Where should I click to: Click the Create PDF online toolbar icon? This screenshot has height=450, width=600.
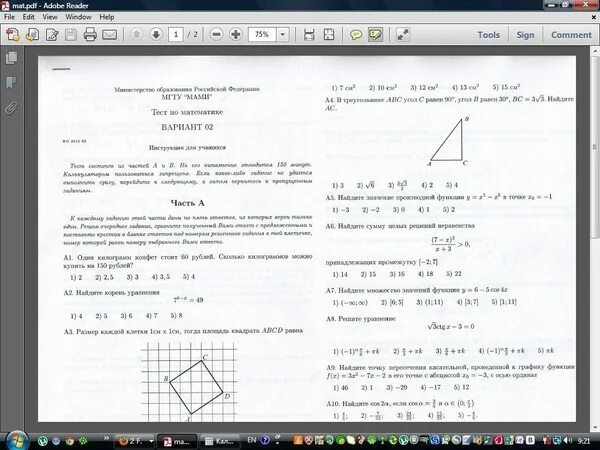13,35
